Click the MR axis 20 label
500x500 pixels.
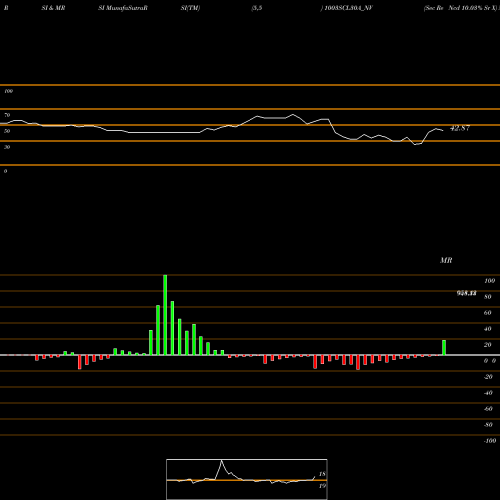[488, 345]
